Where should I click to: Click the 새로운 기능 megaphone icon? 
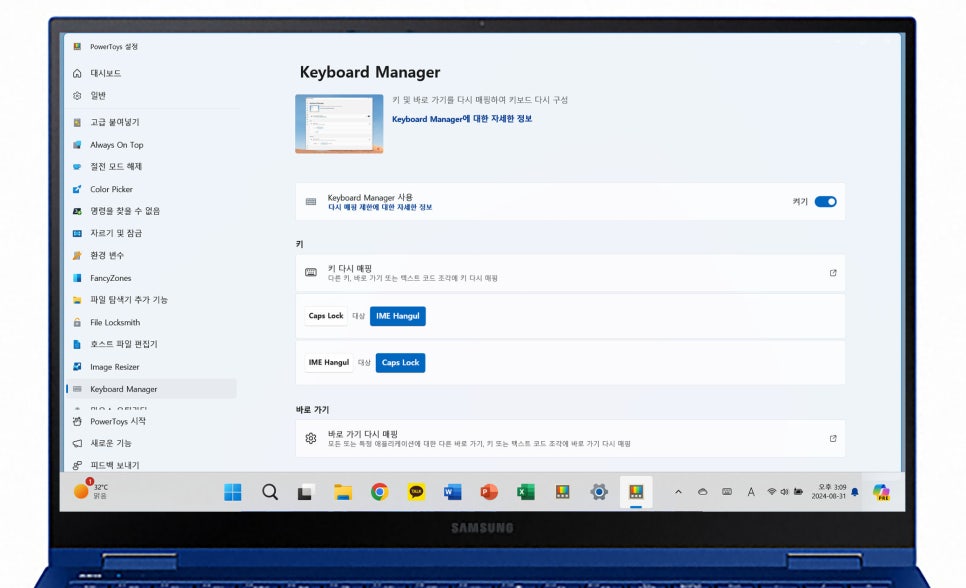pos(77,443)
